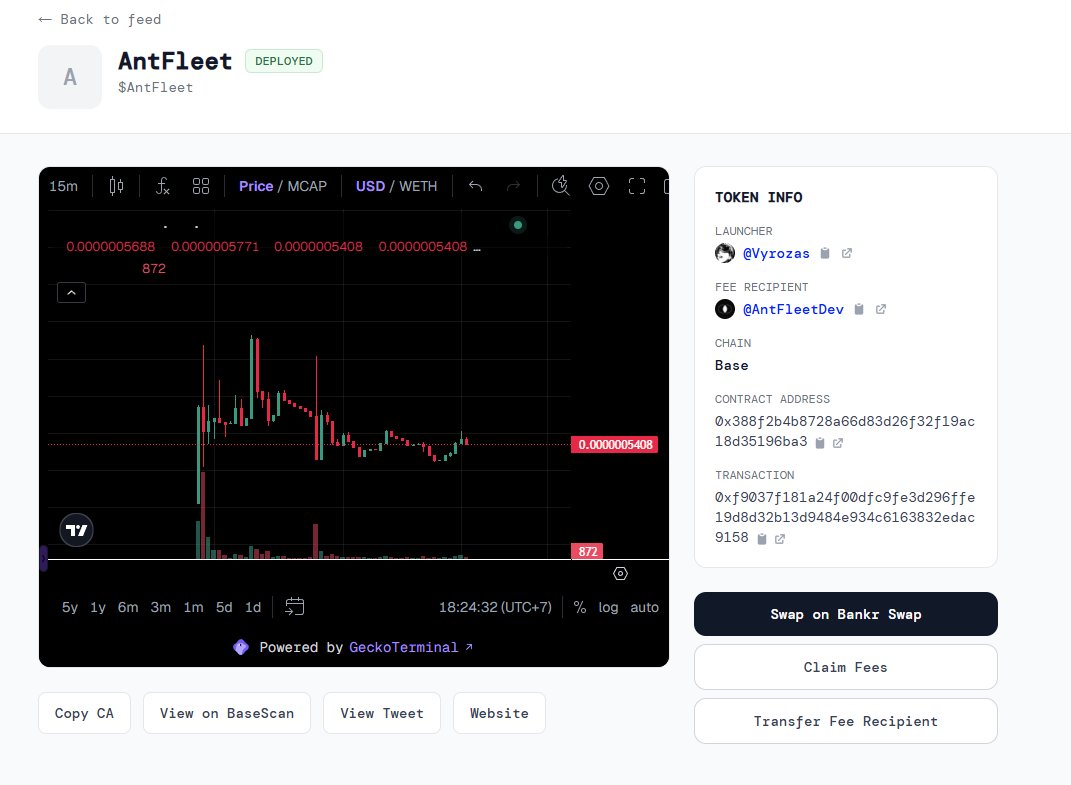Click the green live market status dot
Screen dimensions: 1071x785
518,225
